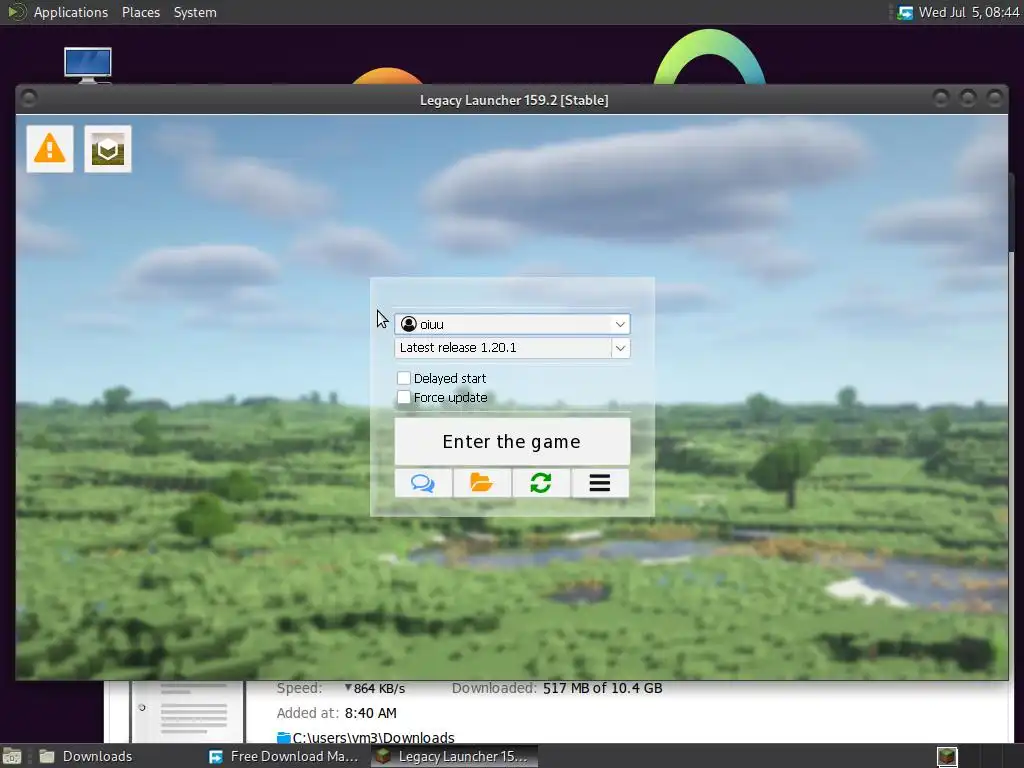This screenshot has height=768, width=1024.
Task: Switch to Legacy Launcher taskbar entry
Action: (x=455, y=756)
